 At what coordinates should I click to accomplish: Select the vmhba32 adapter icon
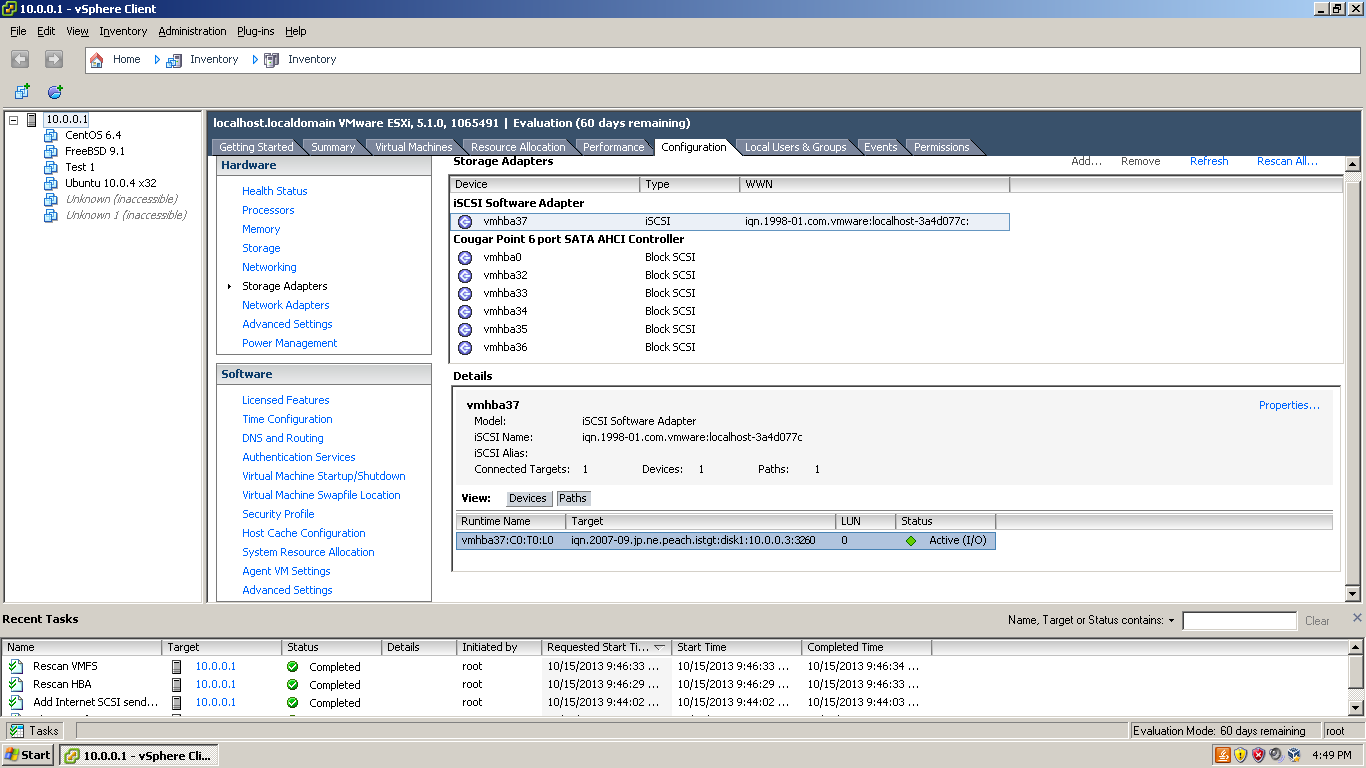pos(465,276)
